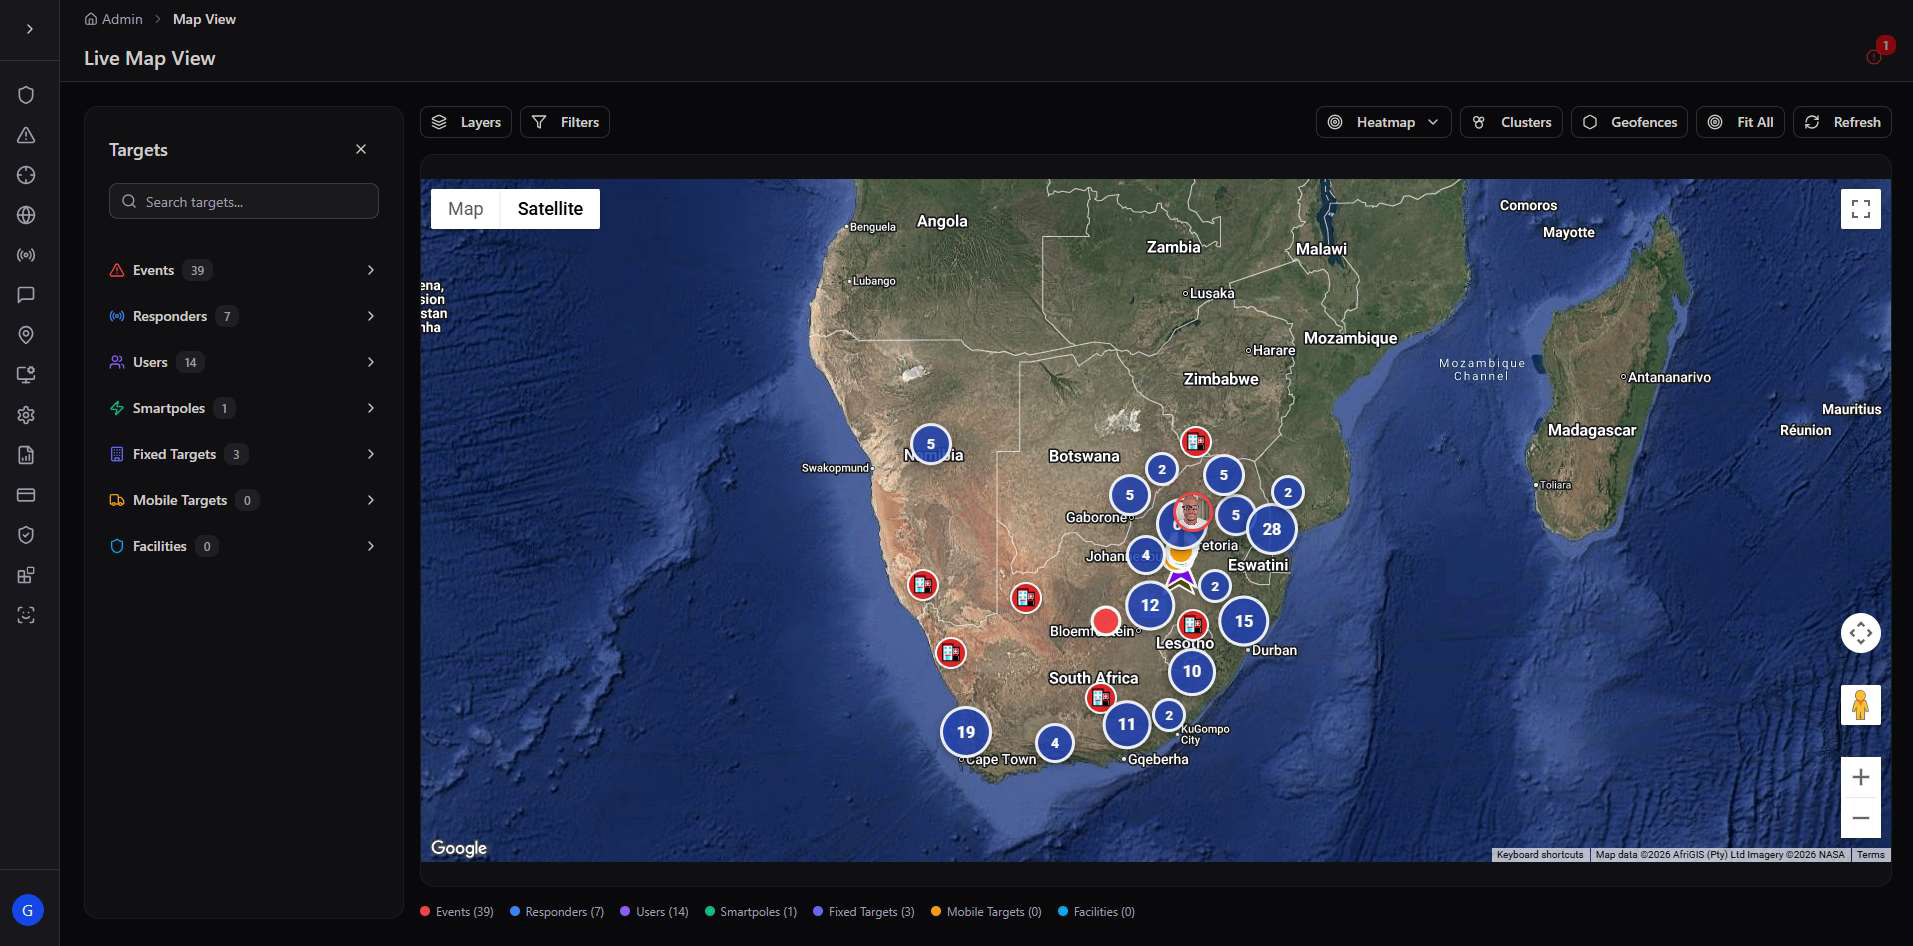Expand the Mobile Targets category
This screenshot has width=1913, height=946.
(x=244, y=500)
